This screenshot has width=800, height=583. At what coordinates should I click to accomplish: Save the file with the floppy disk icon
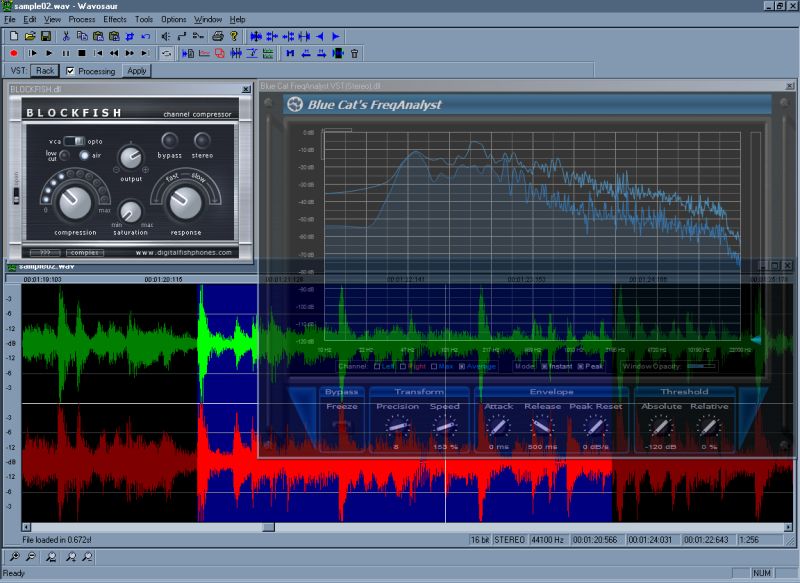pyautogui.click(x=46, y=36)
